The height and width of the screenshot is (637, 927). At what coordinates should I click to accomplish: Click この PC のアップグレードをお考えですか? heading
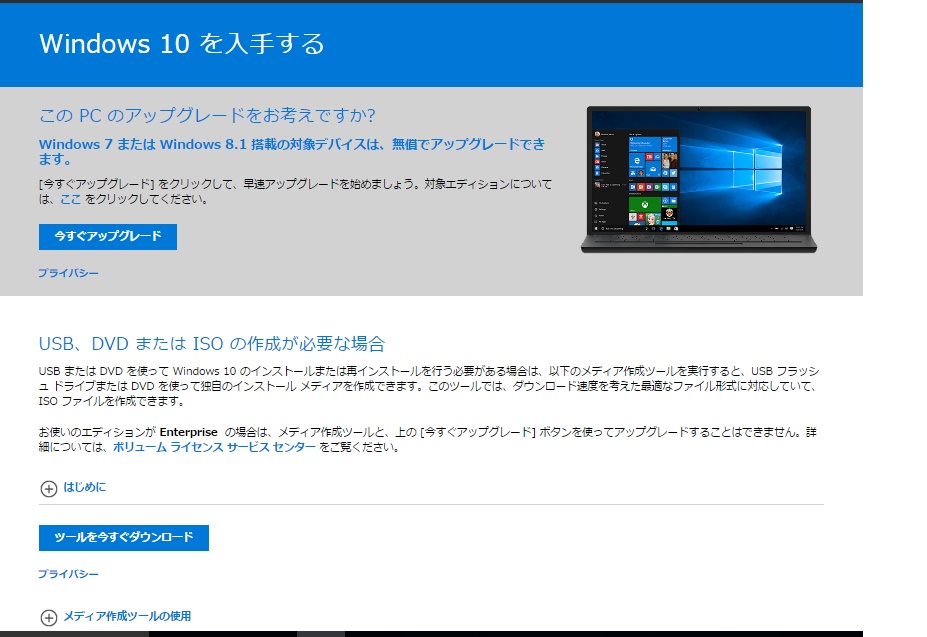[x=207, y=115]
